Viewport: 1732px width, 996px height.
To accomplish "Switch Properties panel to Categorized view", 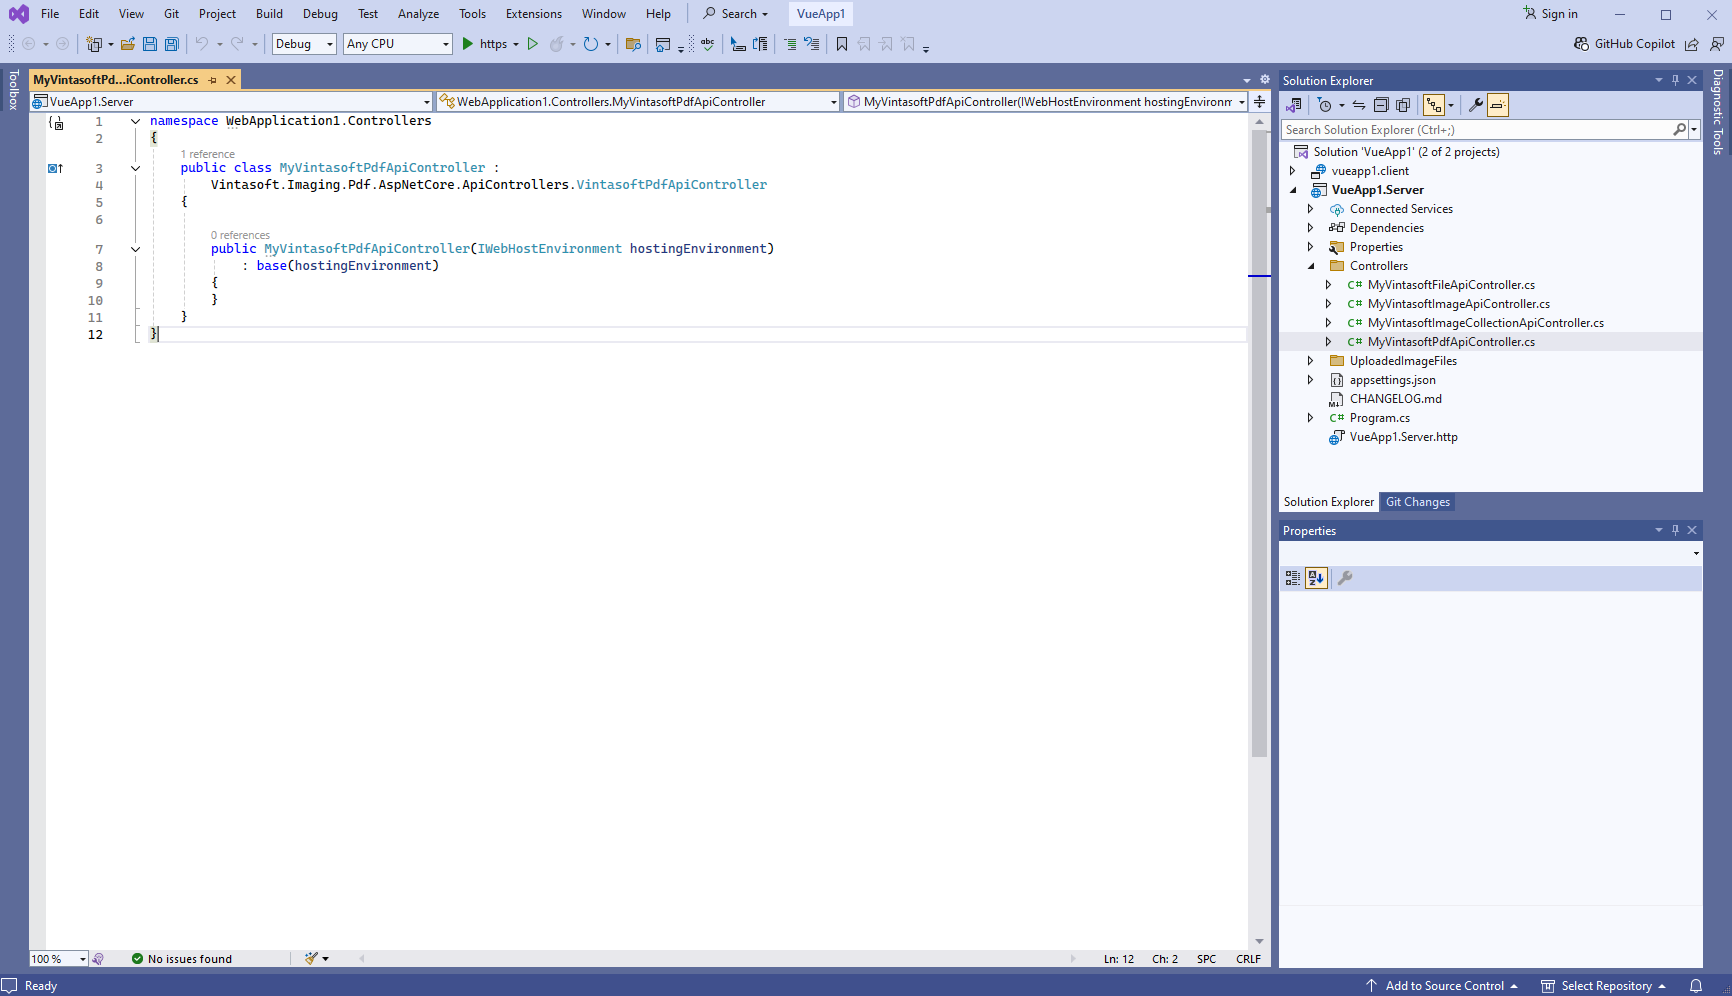I will [1293, 578].
